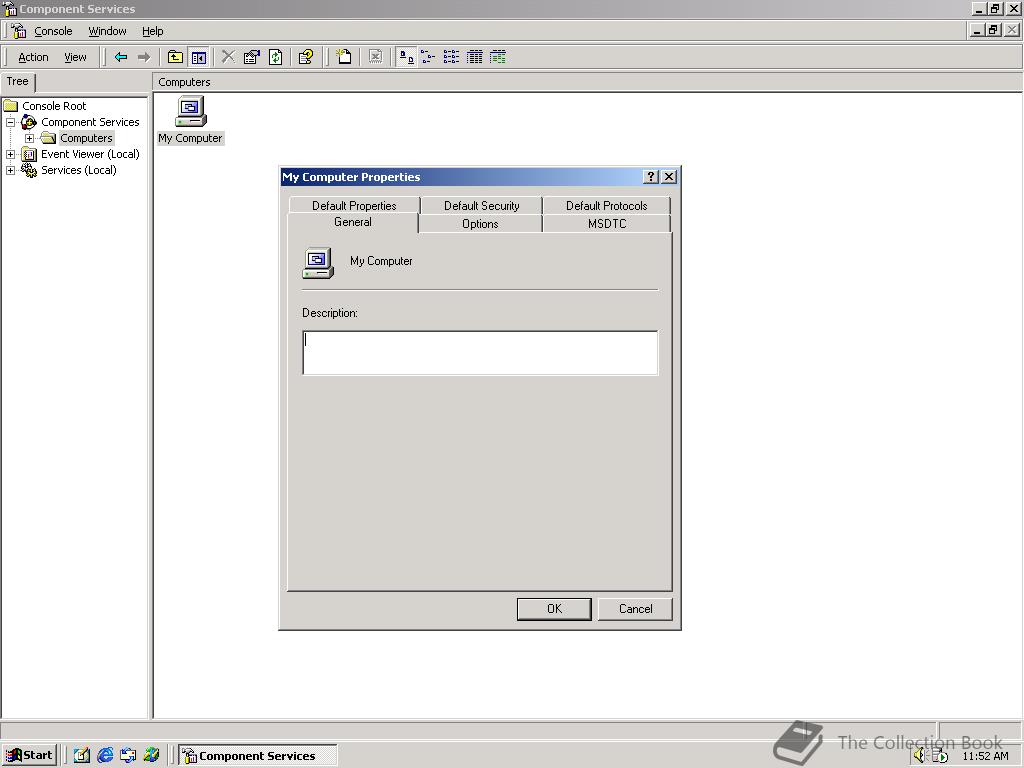Click the What's This help button in dialog

coord(650,177)
